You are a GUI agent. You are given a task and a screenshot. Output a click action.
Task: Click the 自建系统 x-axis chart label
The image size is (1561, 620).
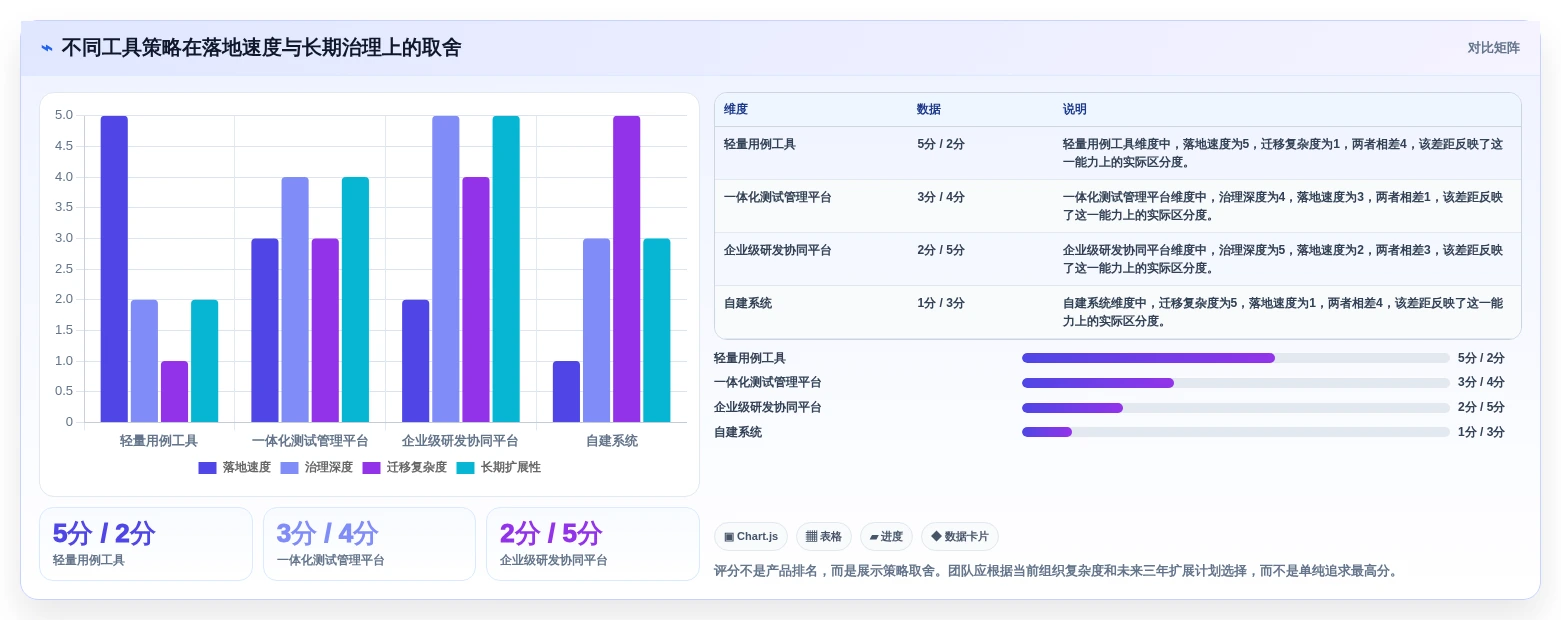612,441
